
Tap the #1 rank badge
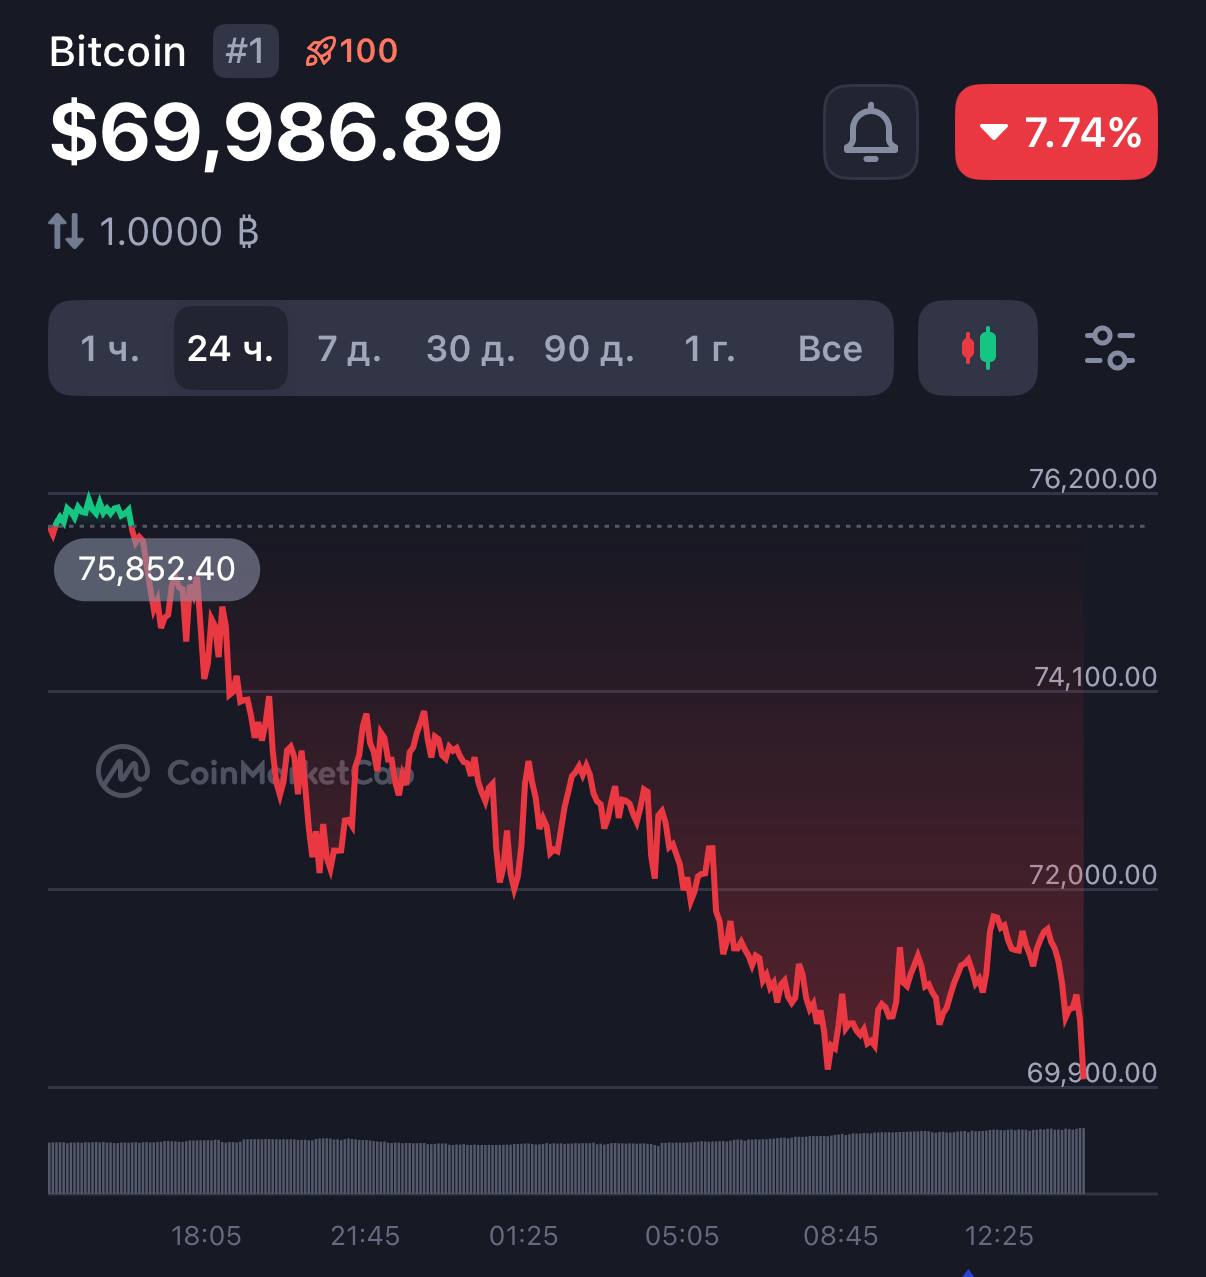point(245,51)
